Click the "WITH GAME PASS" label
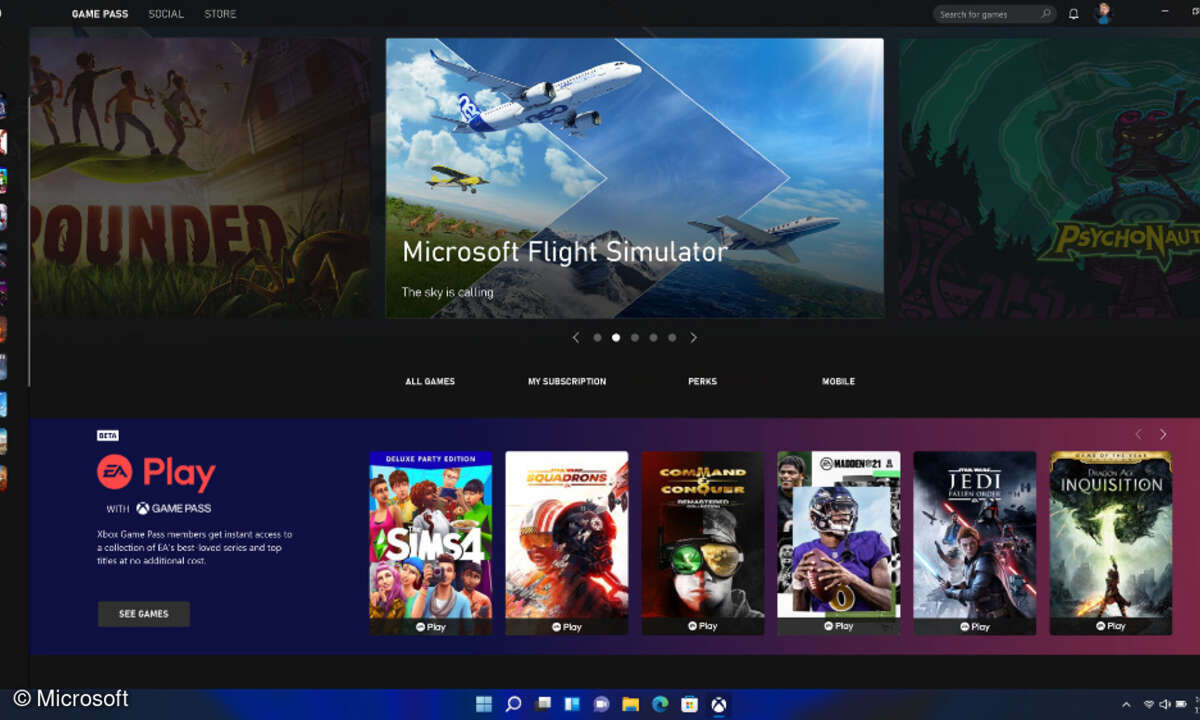The height and width of the screenshot is (720, 1200). (159, 508)
